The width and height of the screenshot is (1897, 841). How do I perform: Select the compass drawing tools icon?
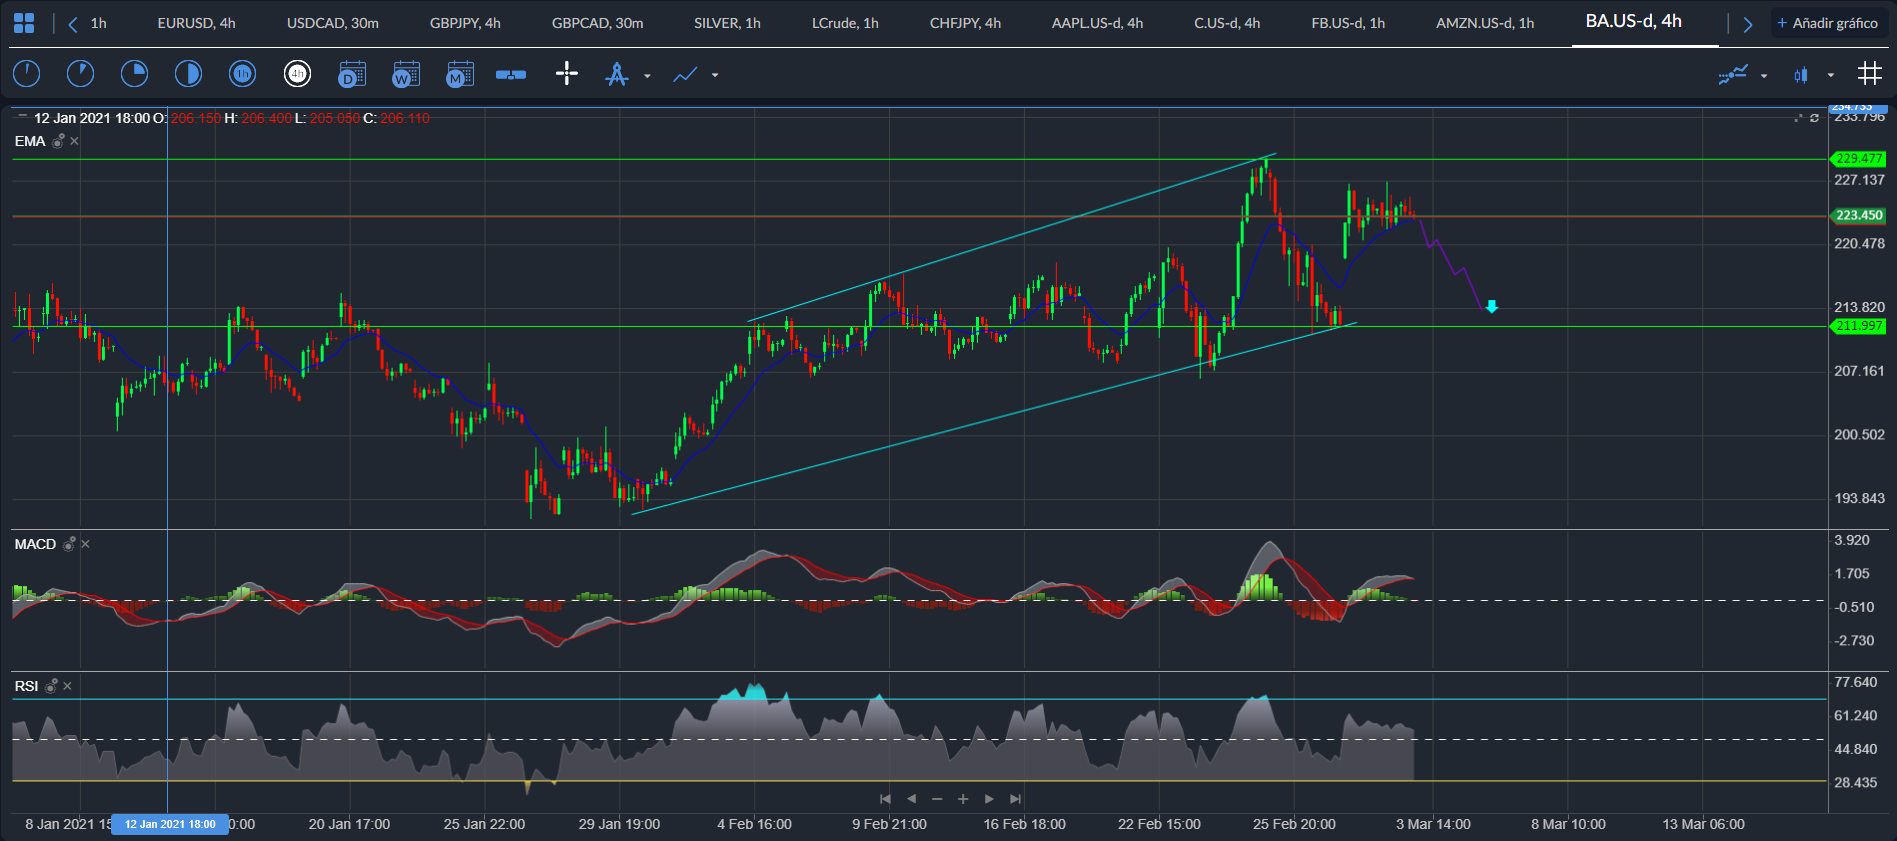pos(617,74)
